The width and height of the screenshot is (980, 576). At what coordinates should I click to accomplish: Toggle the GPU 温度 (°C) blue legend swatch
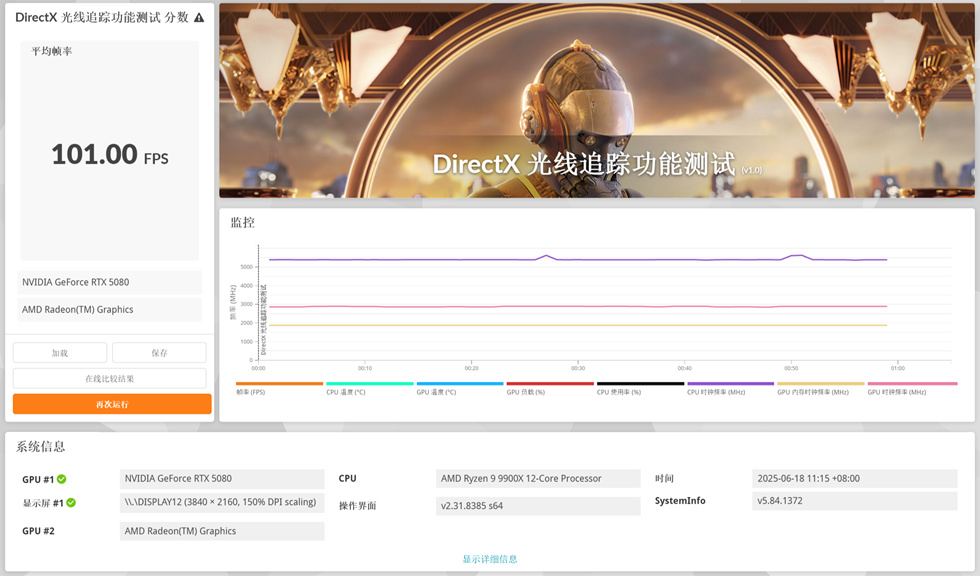coord(460,384)
